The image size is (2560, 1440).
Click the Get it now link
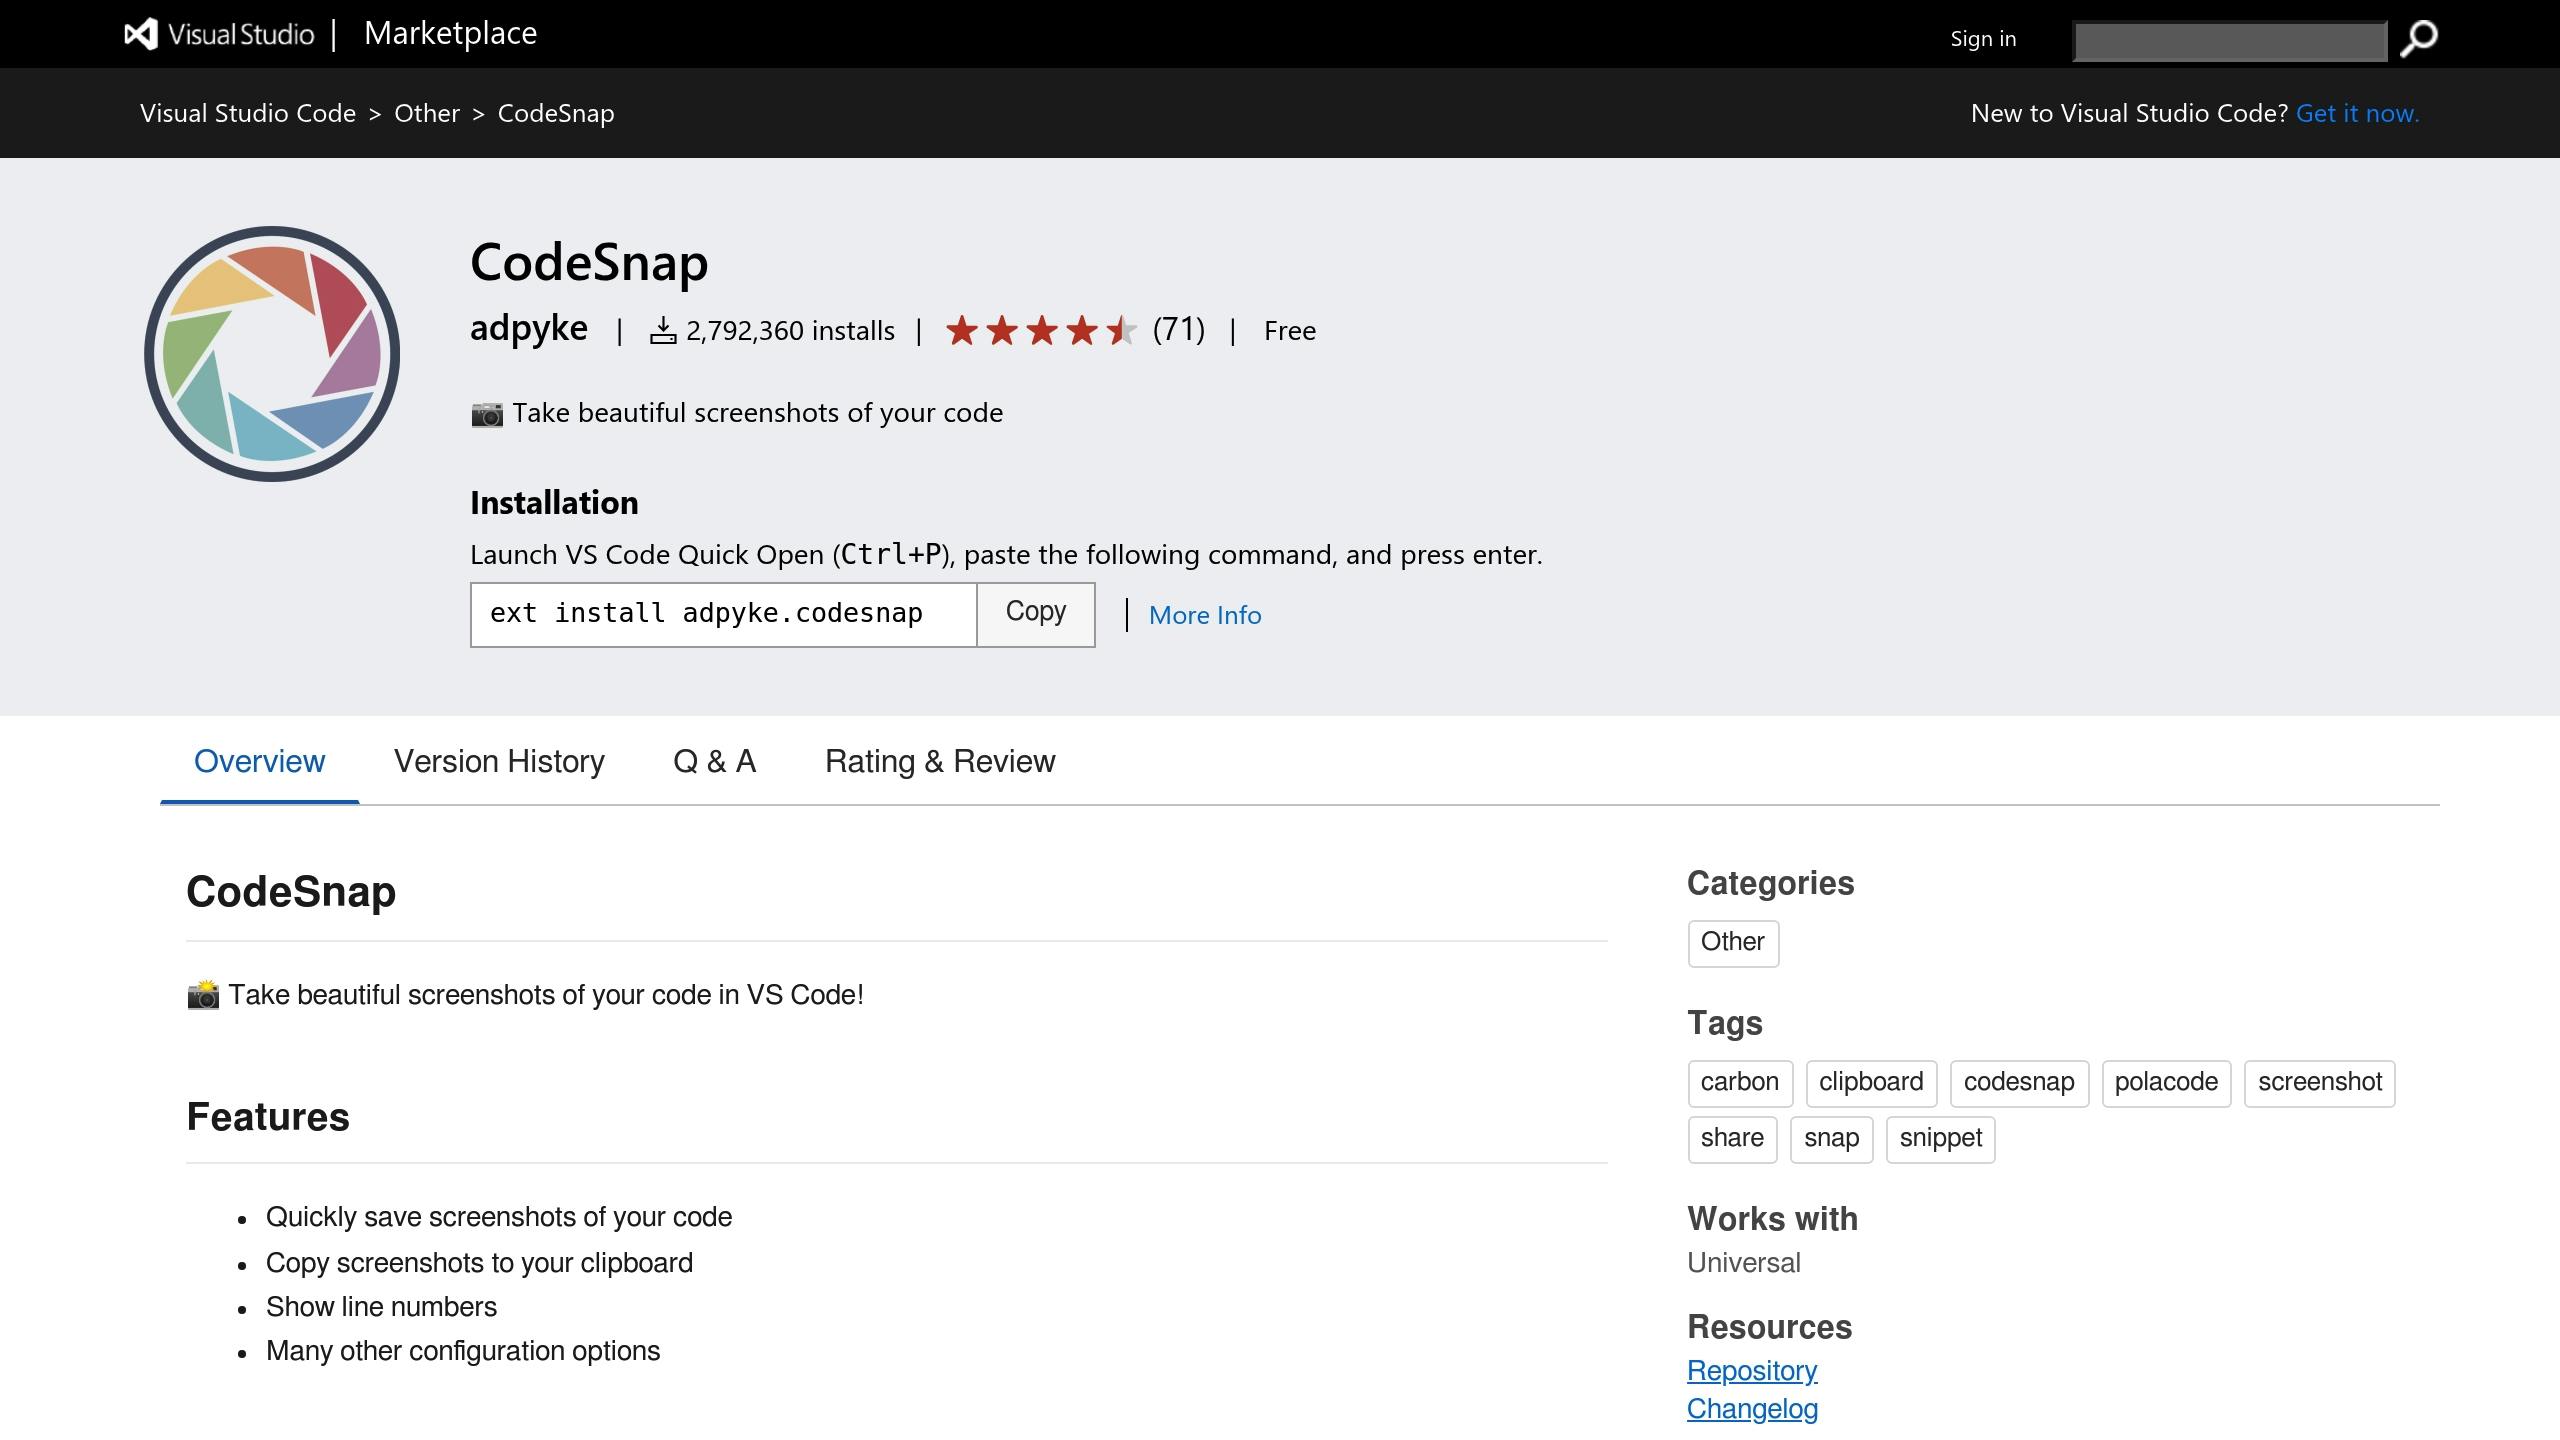tap(2357, 113)
